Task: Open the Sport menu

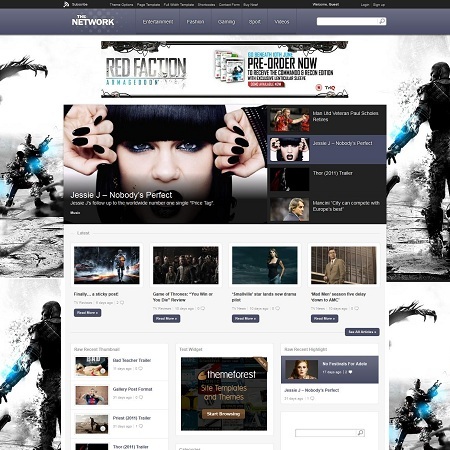Action: (x=255, y=22)
